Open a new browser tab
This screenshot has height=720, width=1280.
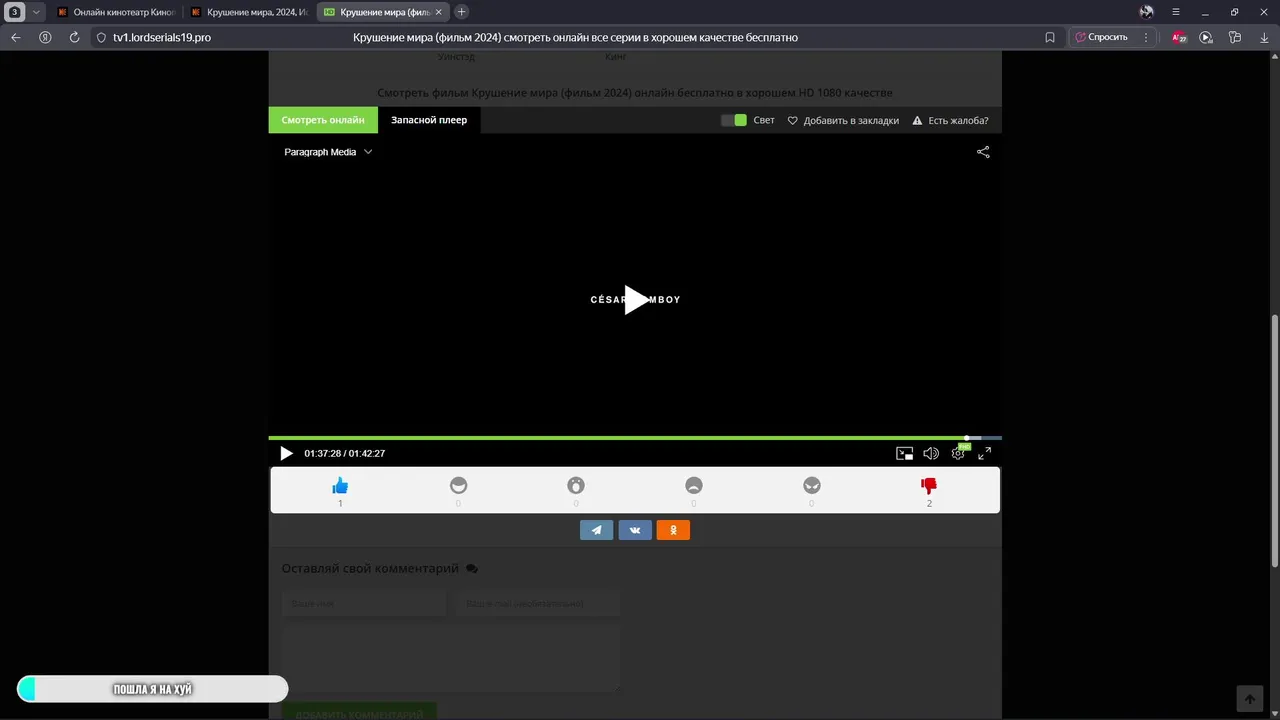(x=461, y=12)
